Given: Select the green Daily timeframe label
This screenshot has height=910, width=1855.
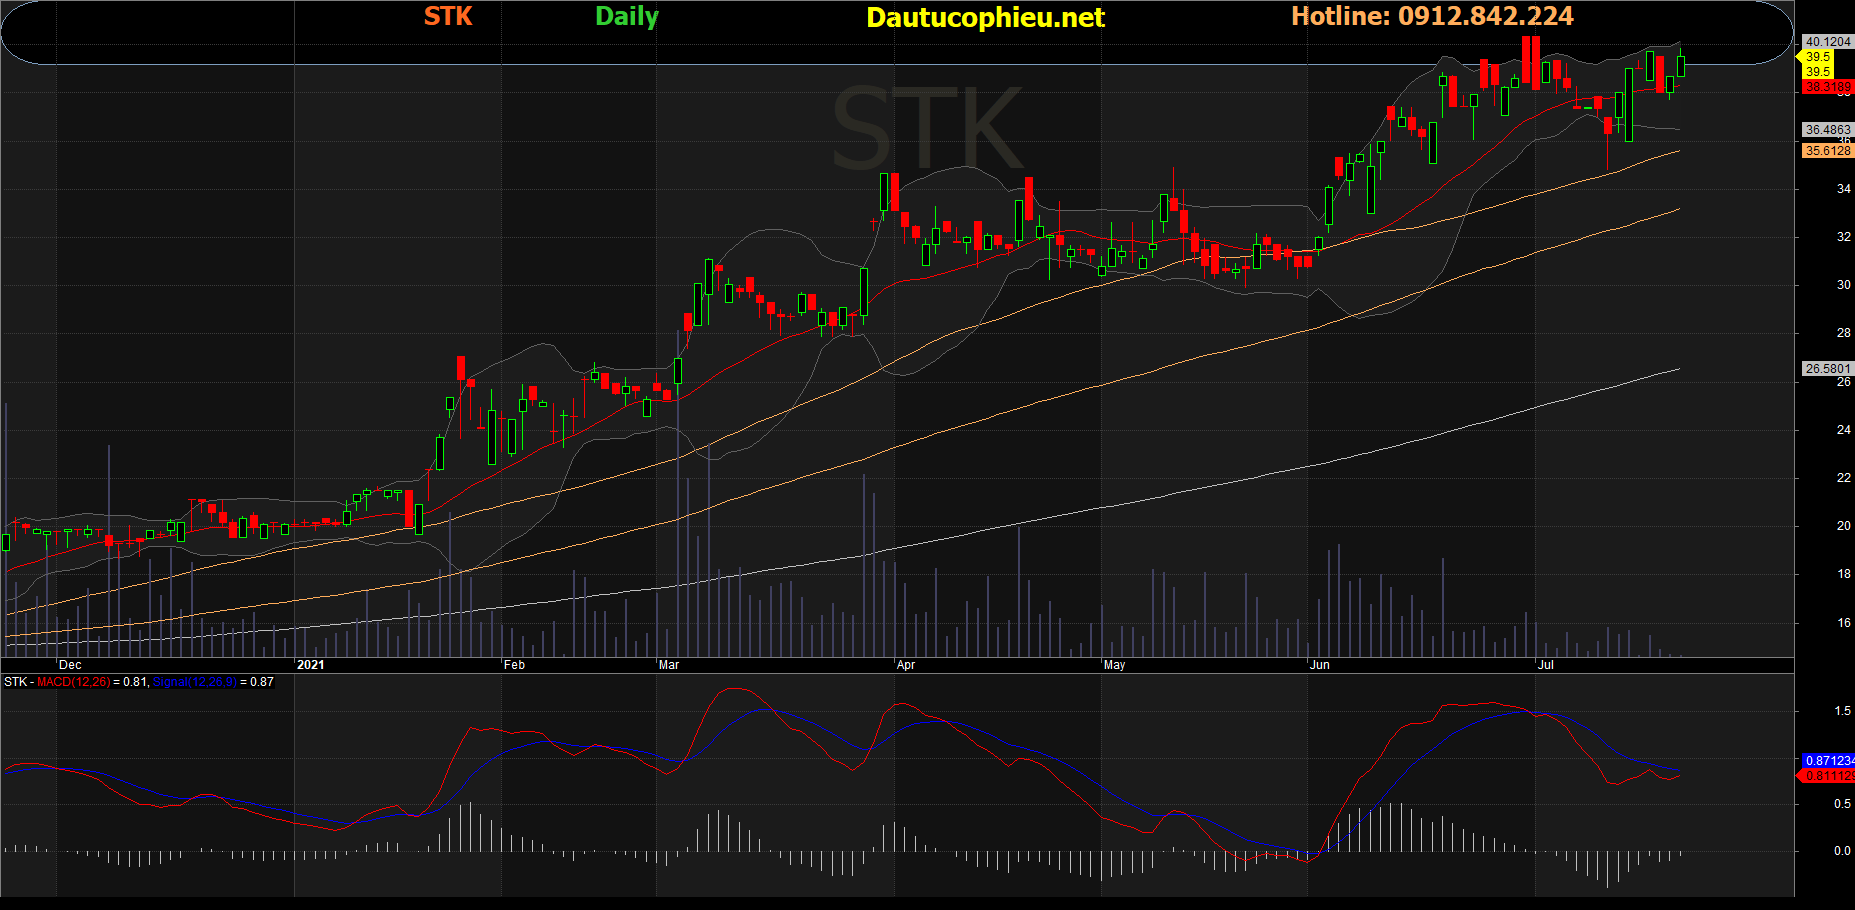Looking at the screenshot, I should tap(627, 17).
